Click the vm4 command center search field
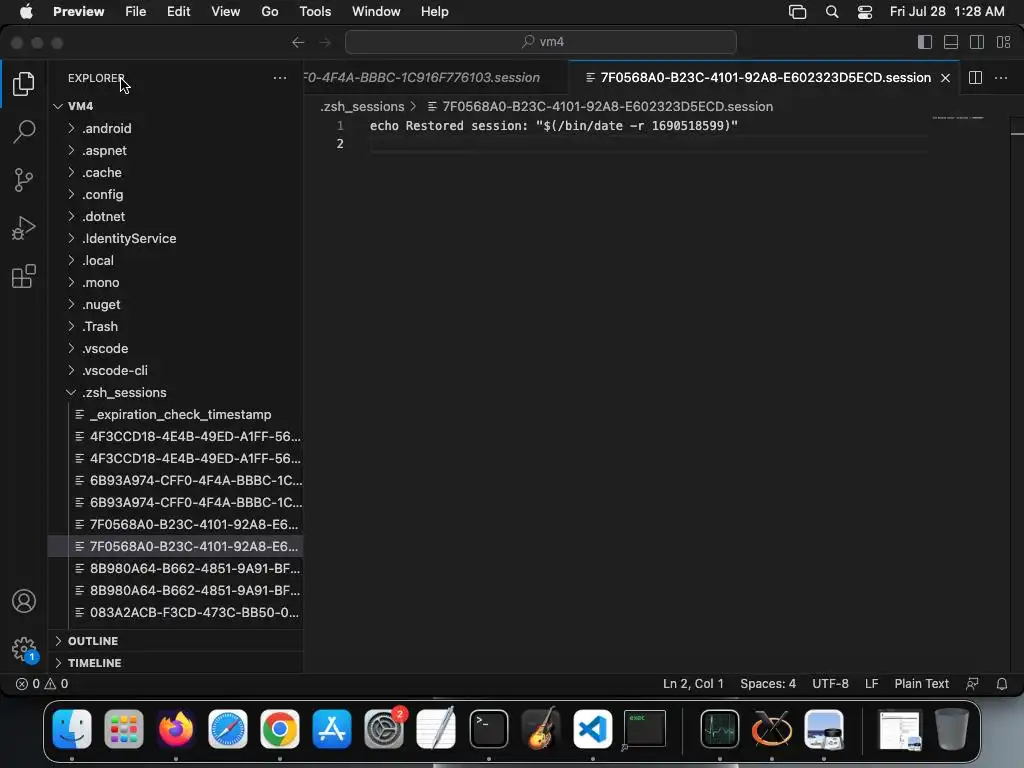 [541, 42]
